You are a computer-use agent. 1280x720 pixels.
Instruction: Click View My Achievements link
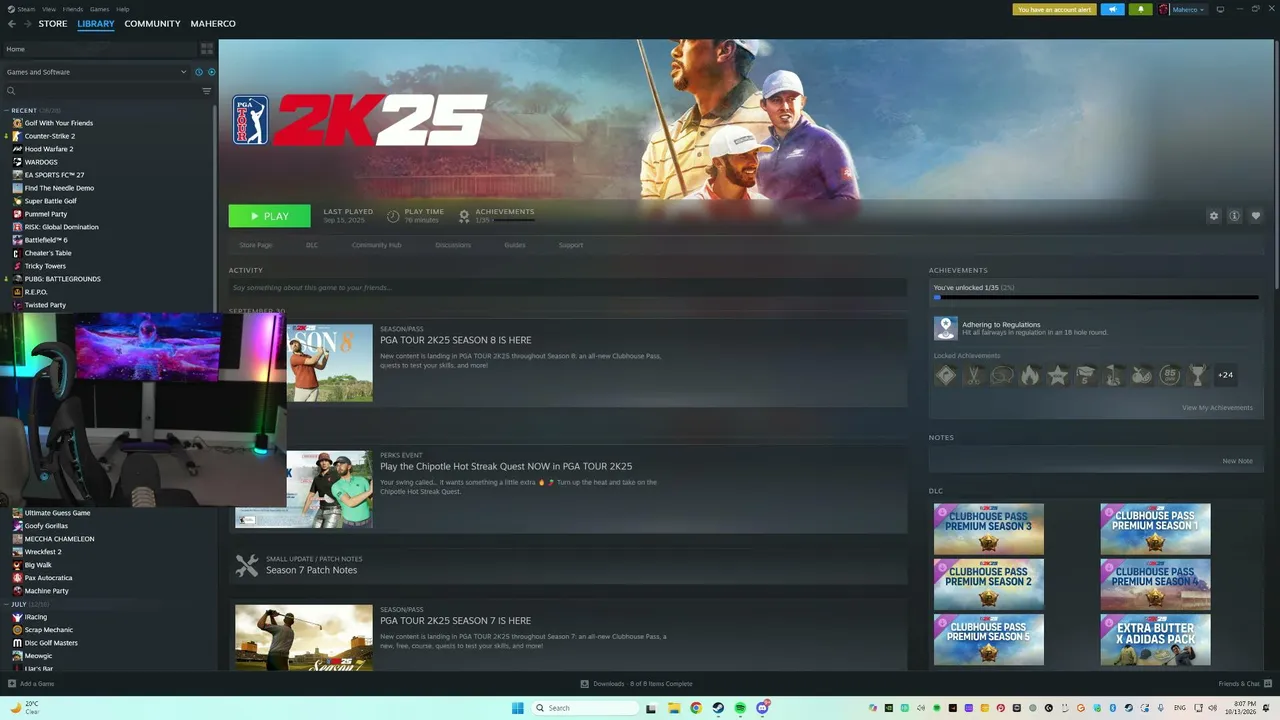pyautogui.click(x=1217, y=408)
